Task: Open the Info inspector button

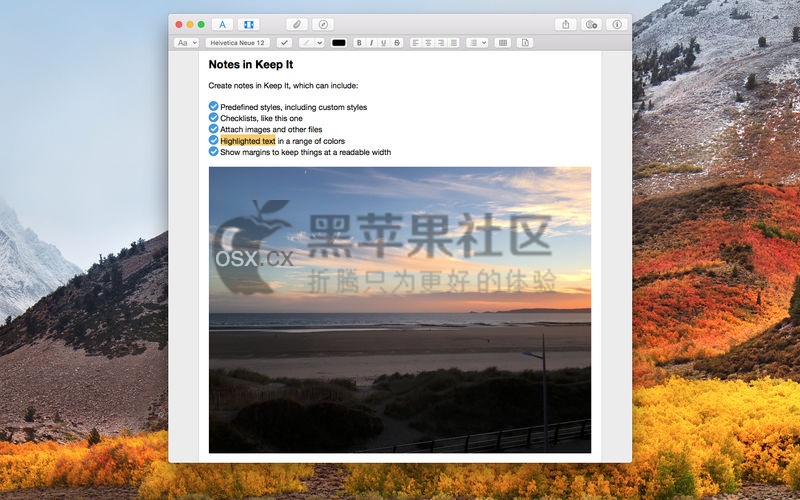Action: click(617, 24)
